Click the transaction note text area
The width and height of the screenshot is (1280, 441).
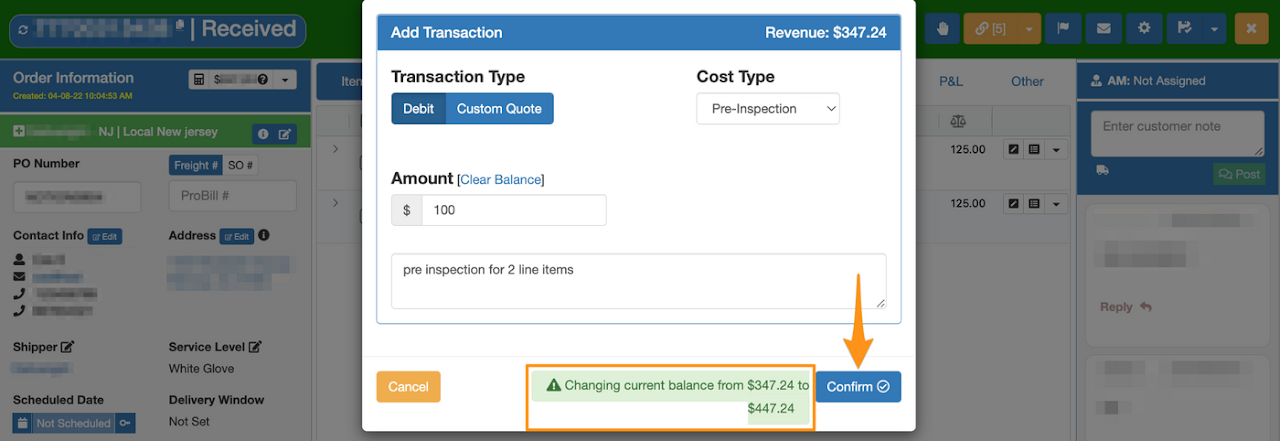(639, 281)
